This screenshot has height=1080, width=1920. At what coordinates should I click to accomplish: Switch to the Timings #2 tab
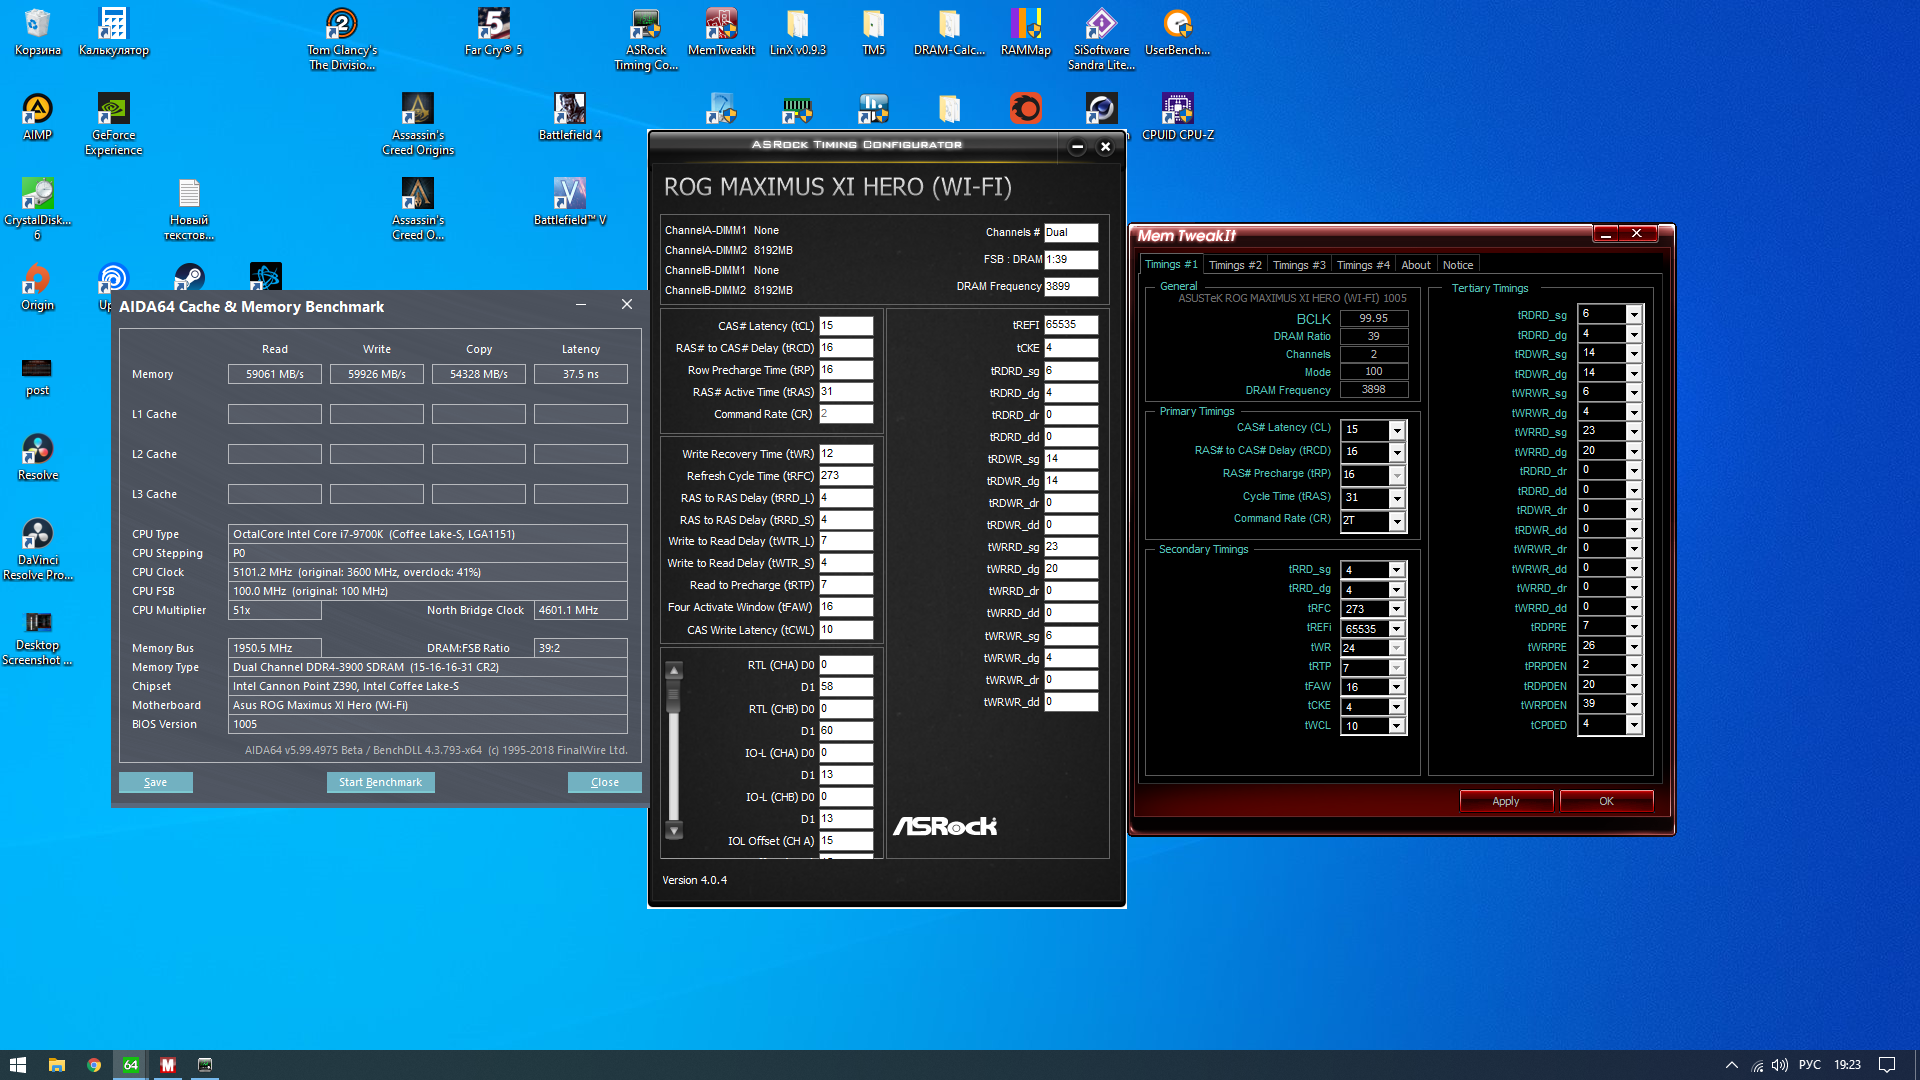pos(1234,265)
